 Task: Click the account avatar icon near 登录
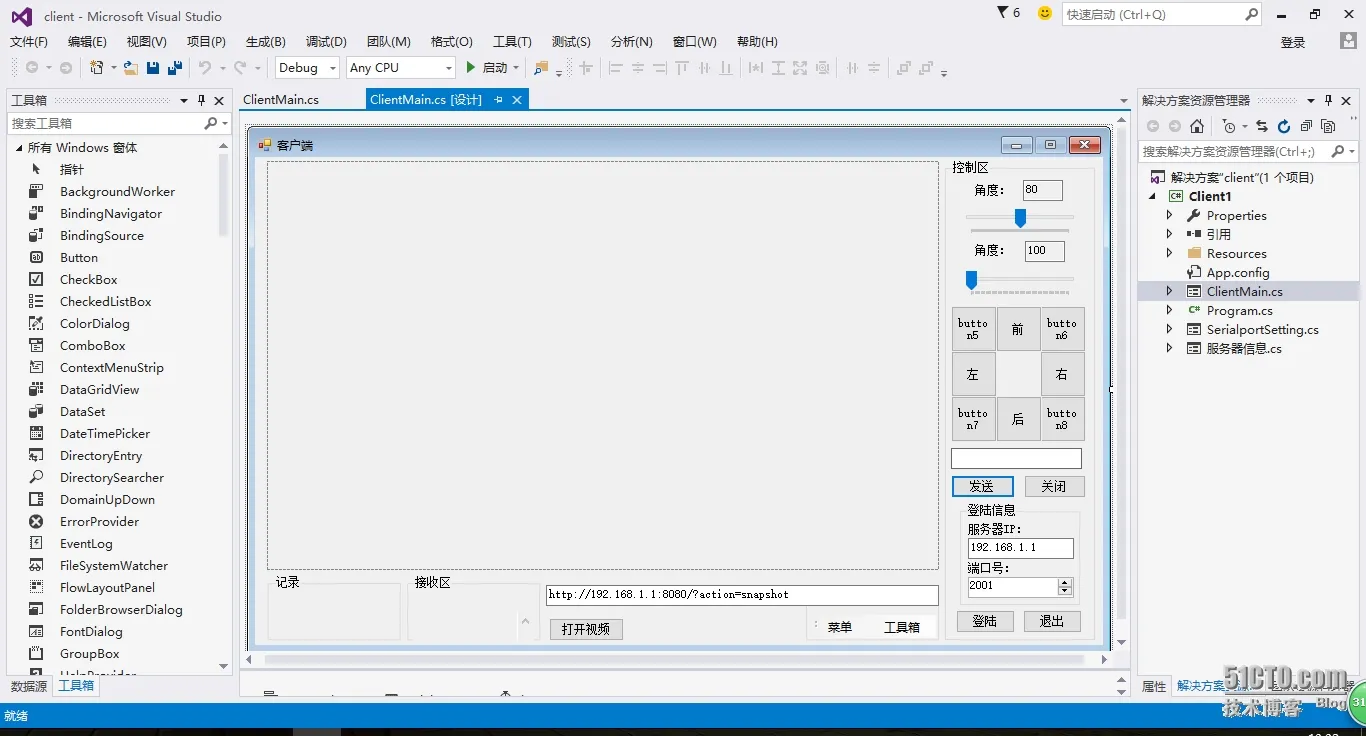pos(1348,41)
